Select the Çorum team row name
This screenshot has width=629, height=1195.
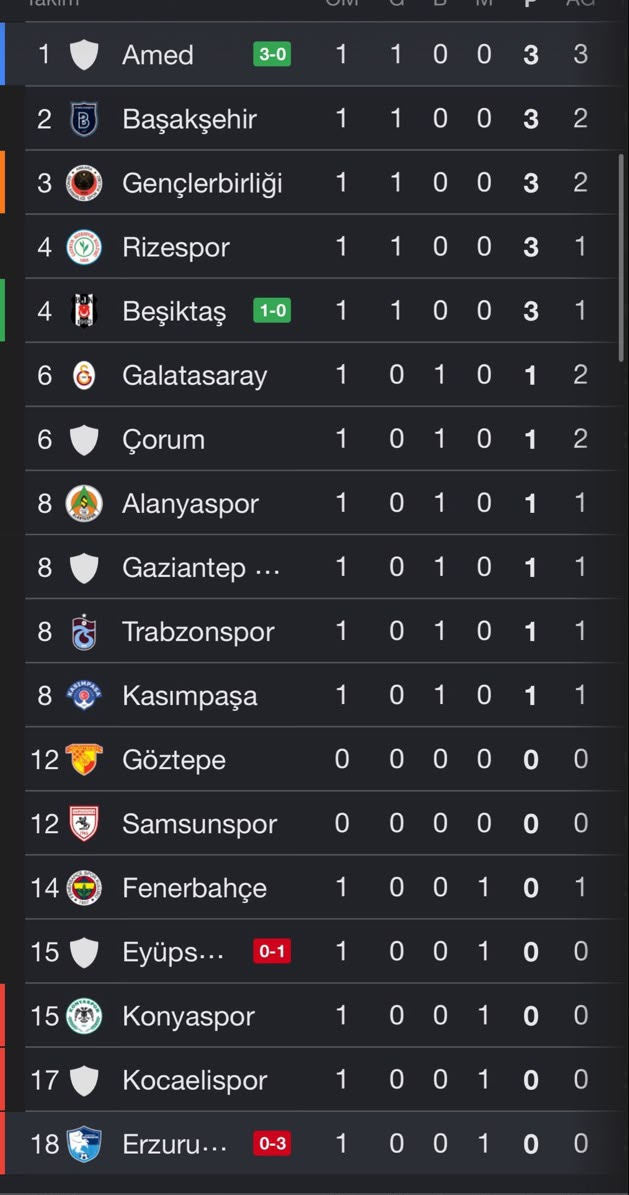point(163,440)
